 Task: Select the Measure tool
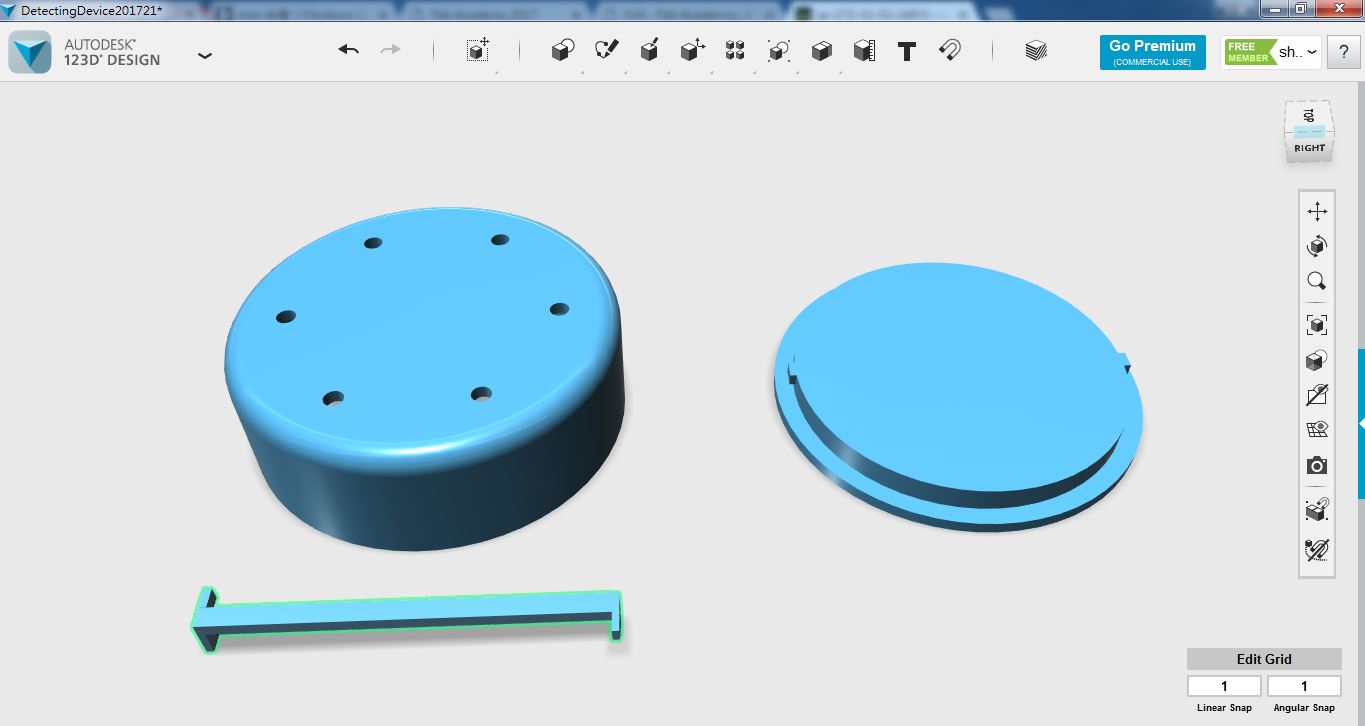[865, 50]
